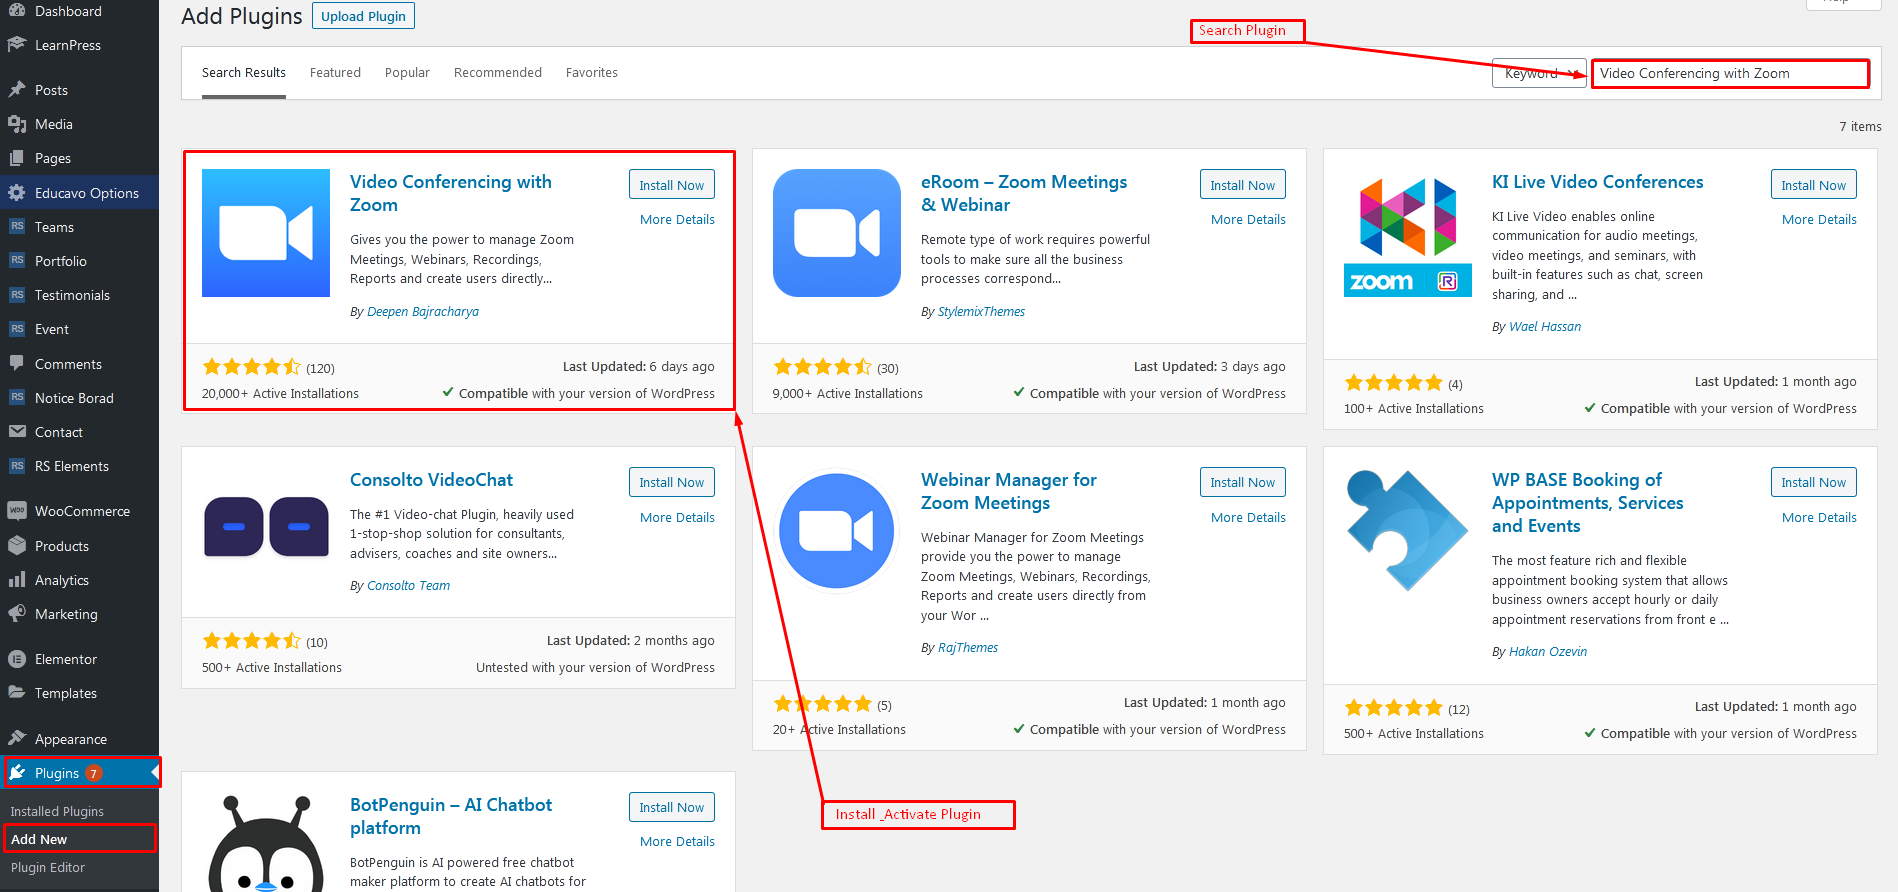Click author link Wael Hassan

pos(1545,327)
